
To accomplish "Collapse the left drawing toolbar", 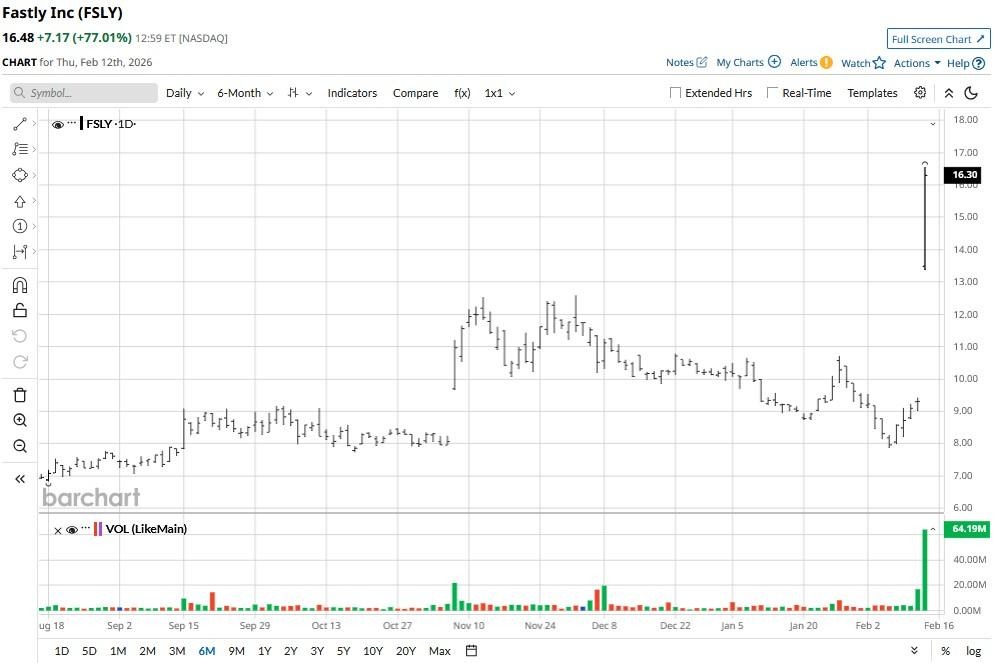I will point(20,479).
